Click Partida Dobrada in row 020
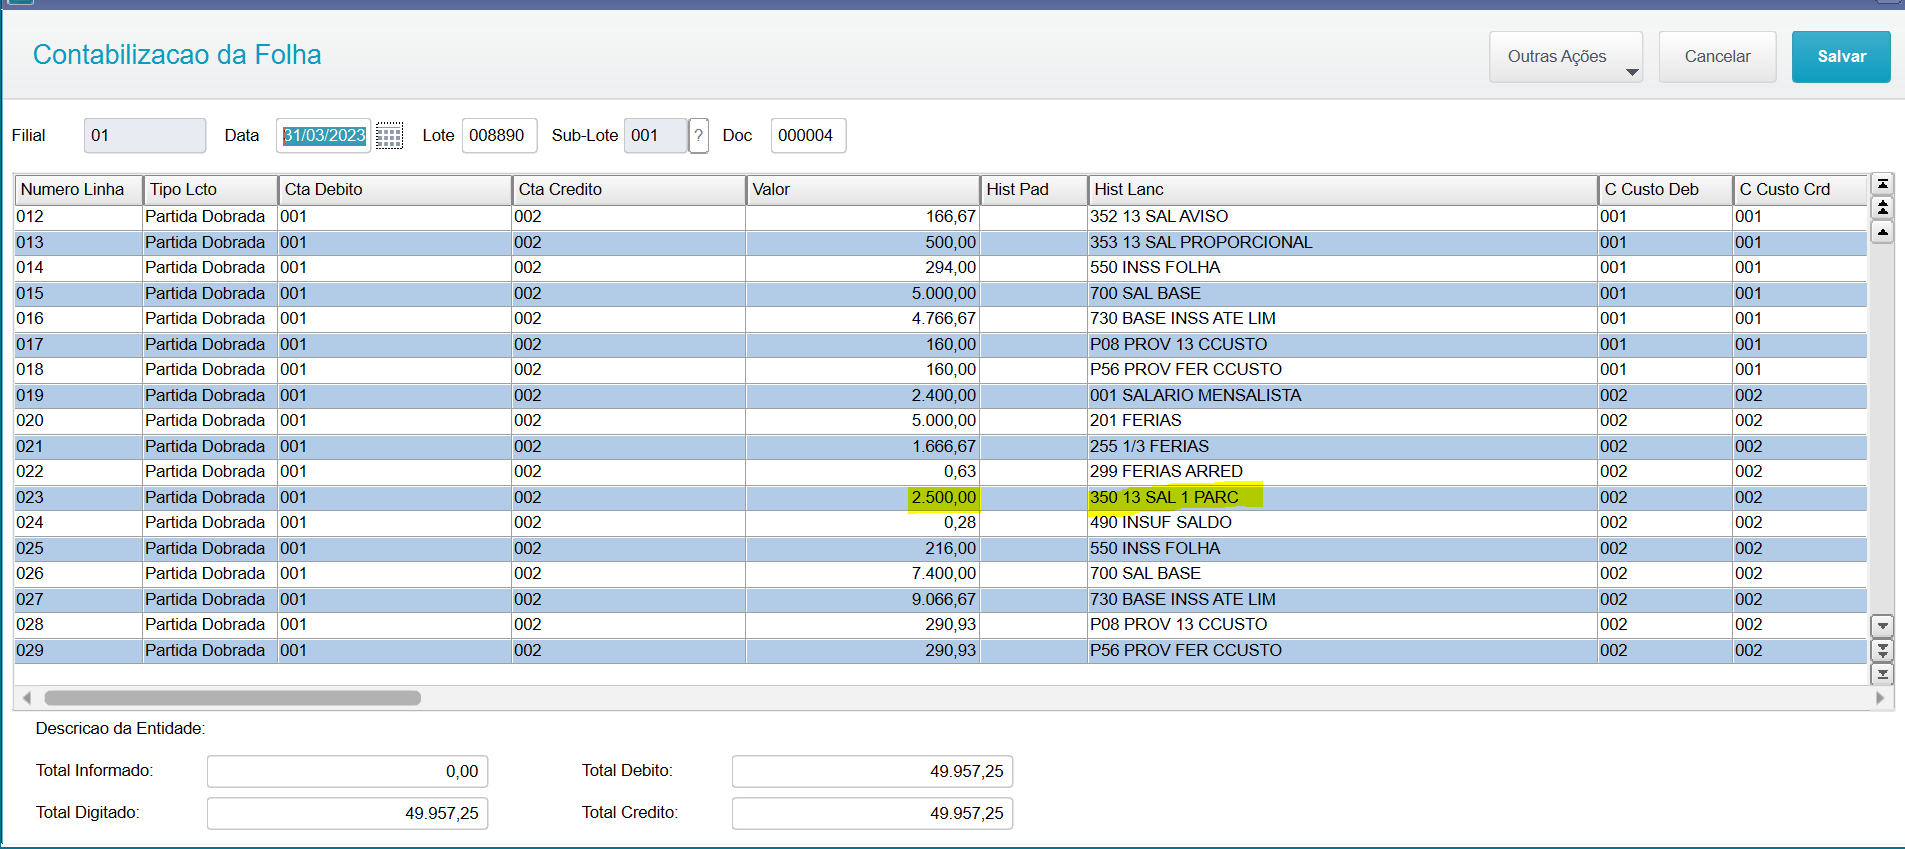Image resolution: width=1905 pixels, height=849 pixels. click(211, 421)
